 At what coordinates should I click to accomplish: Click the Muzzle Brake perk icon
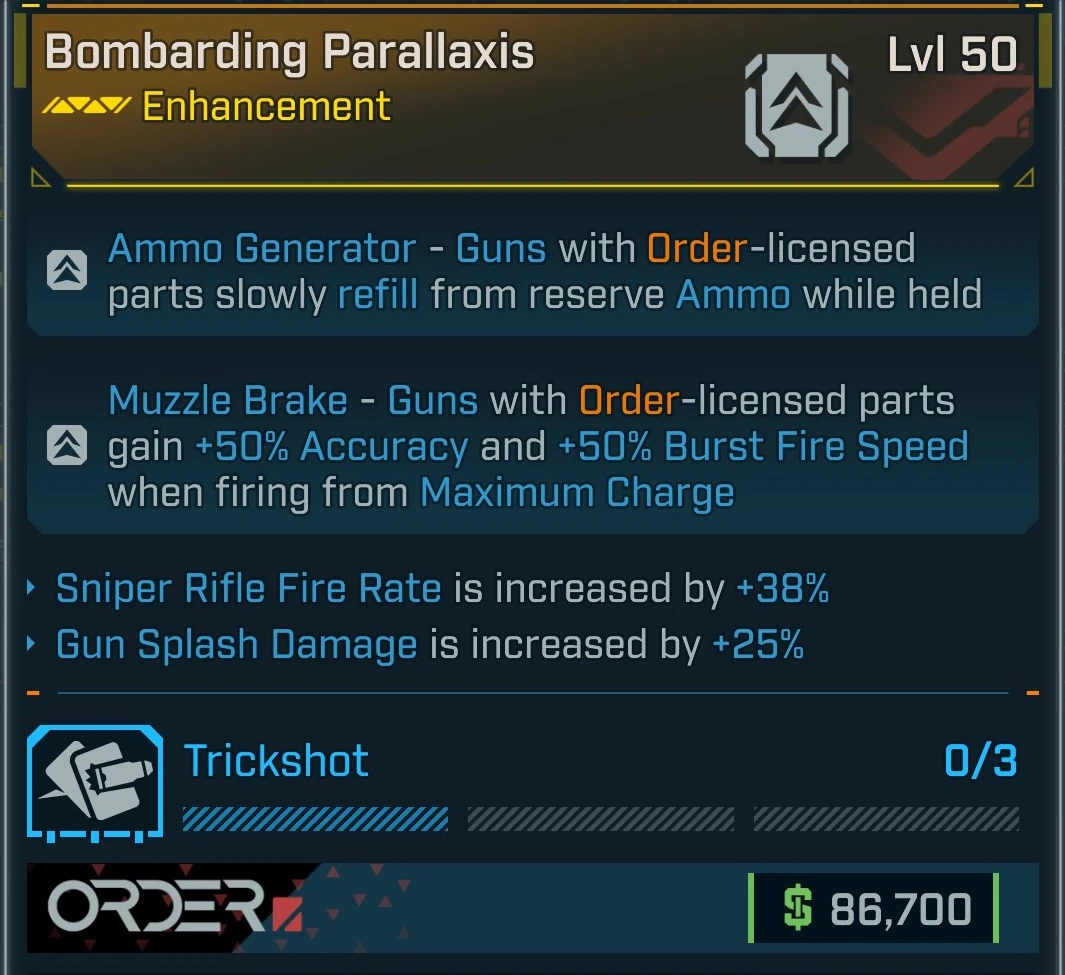point(67,446)
